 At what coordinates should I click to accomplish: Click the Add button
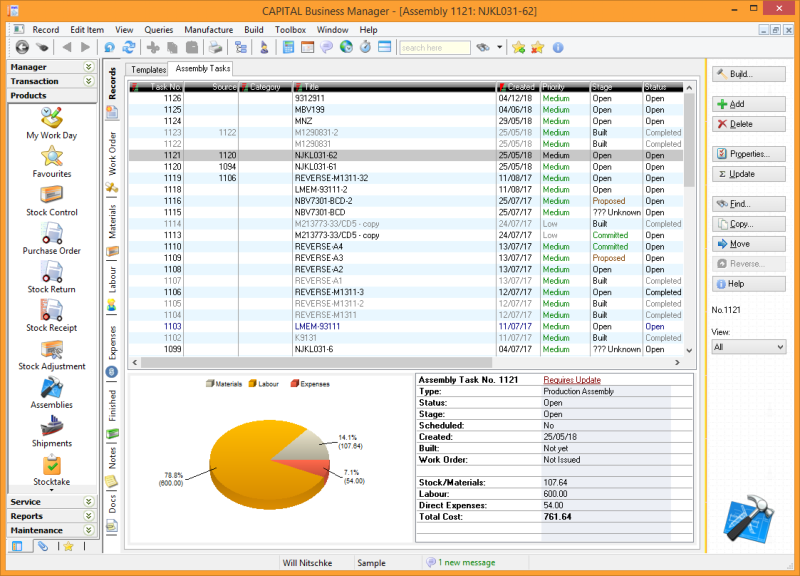click(x=748, y=104)
